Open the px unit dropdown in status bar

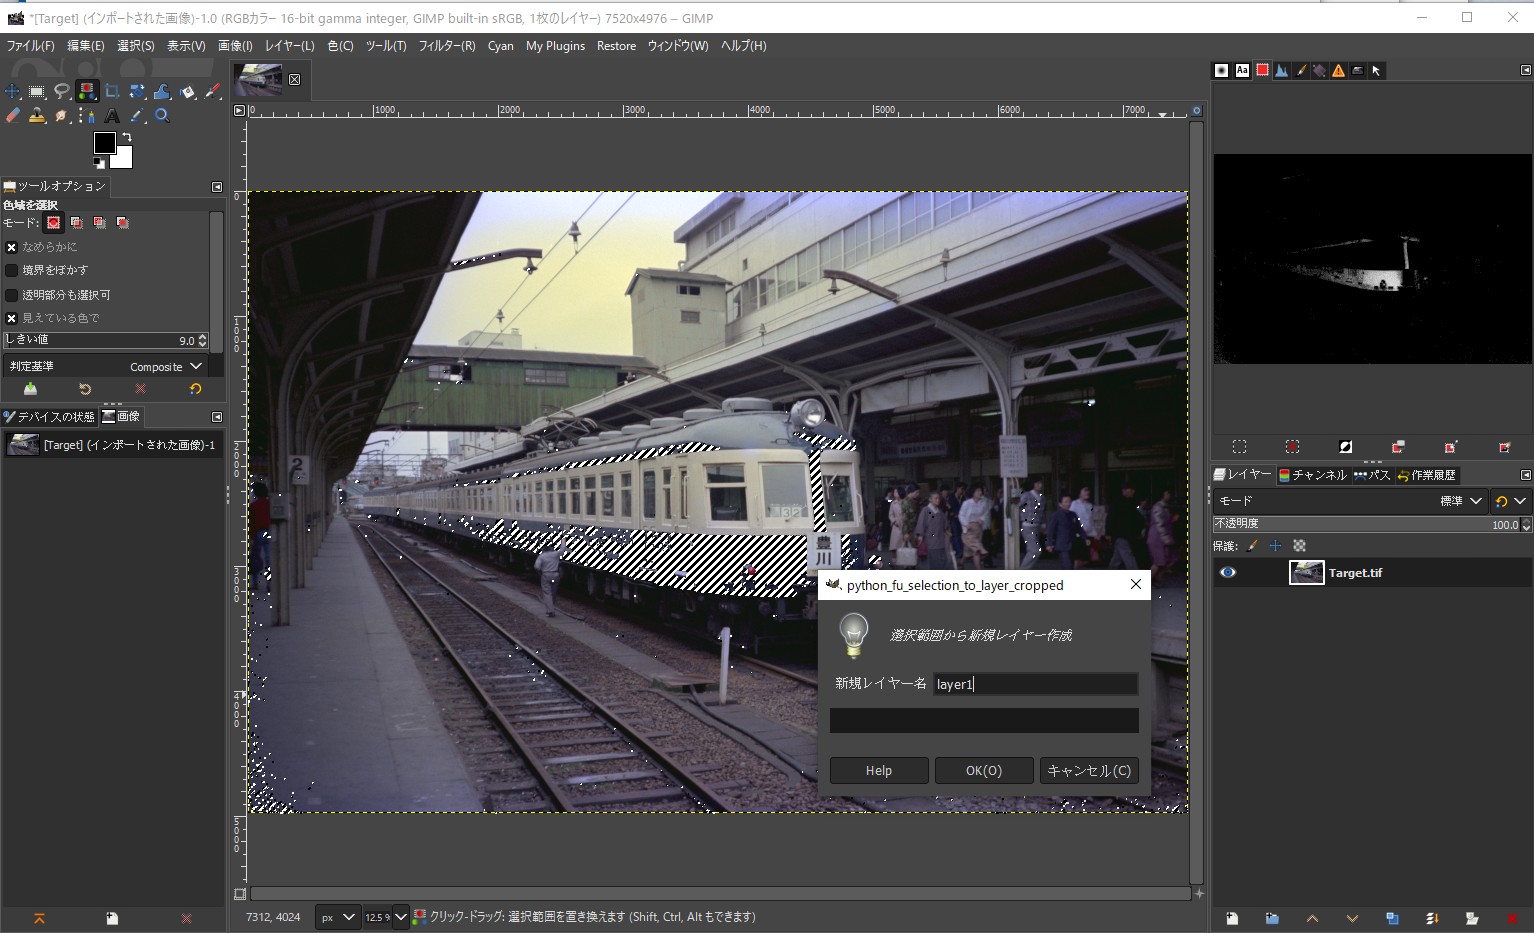(337, 917)
